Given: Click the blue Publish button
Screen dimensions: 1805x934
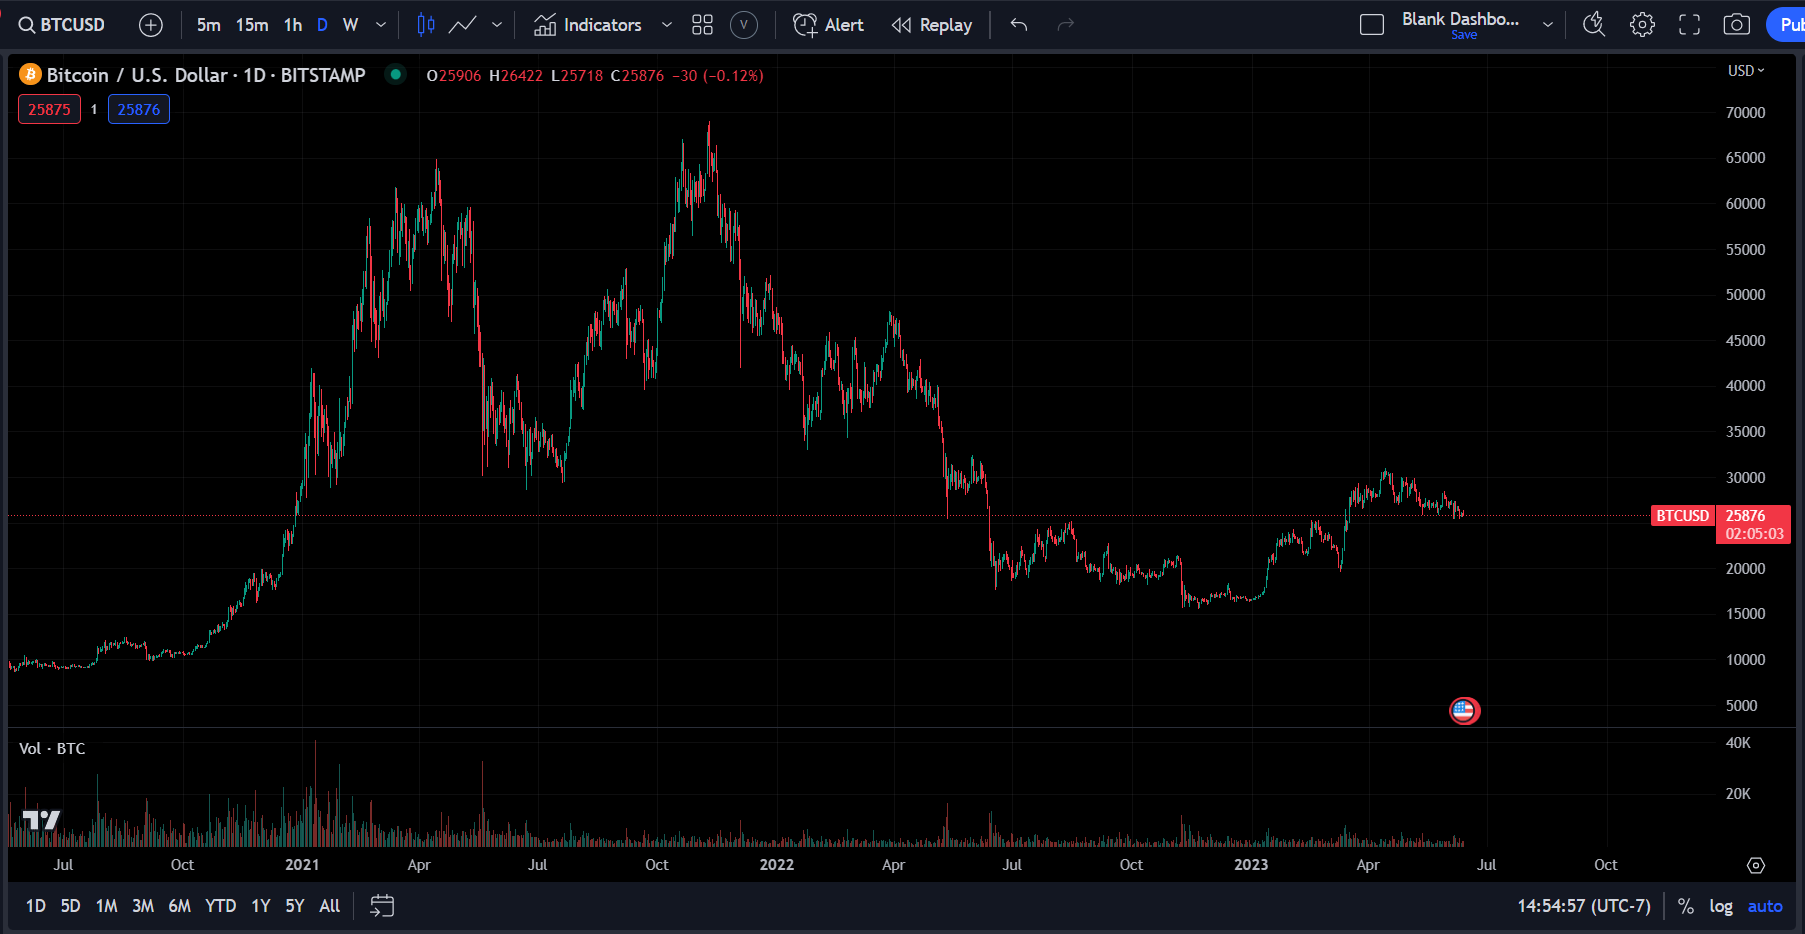Looking at the screenshot, I should (1787, 25).
